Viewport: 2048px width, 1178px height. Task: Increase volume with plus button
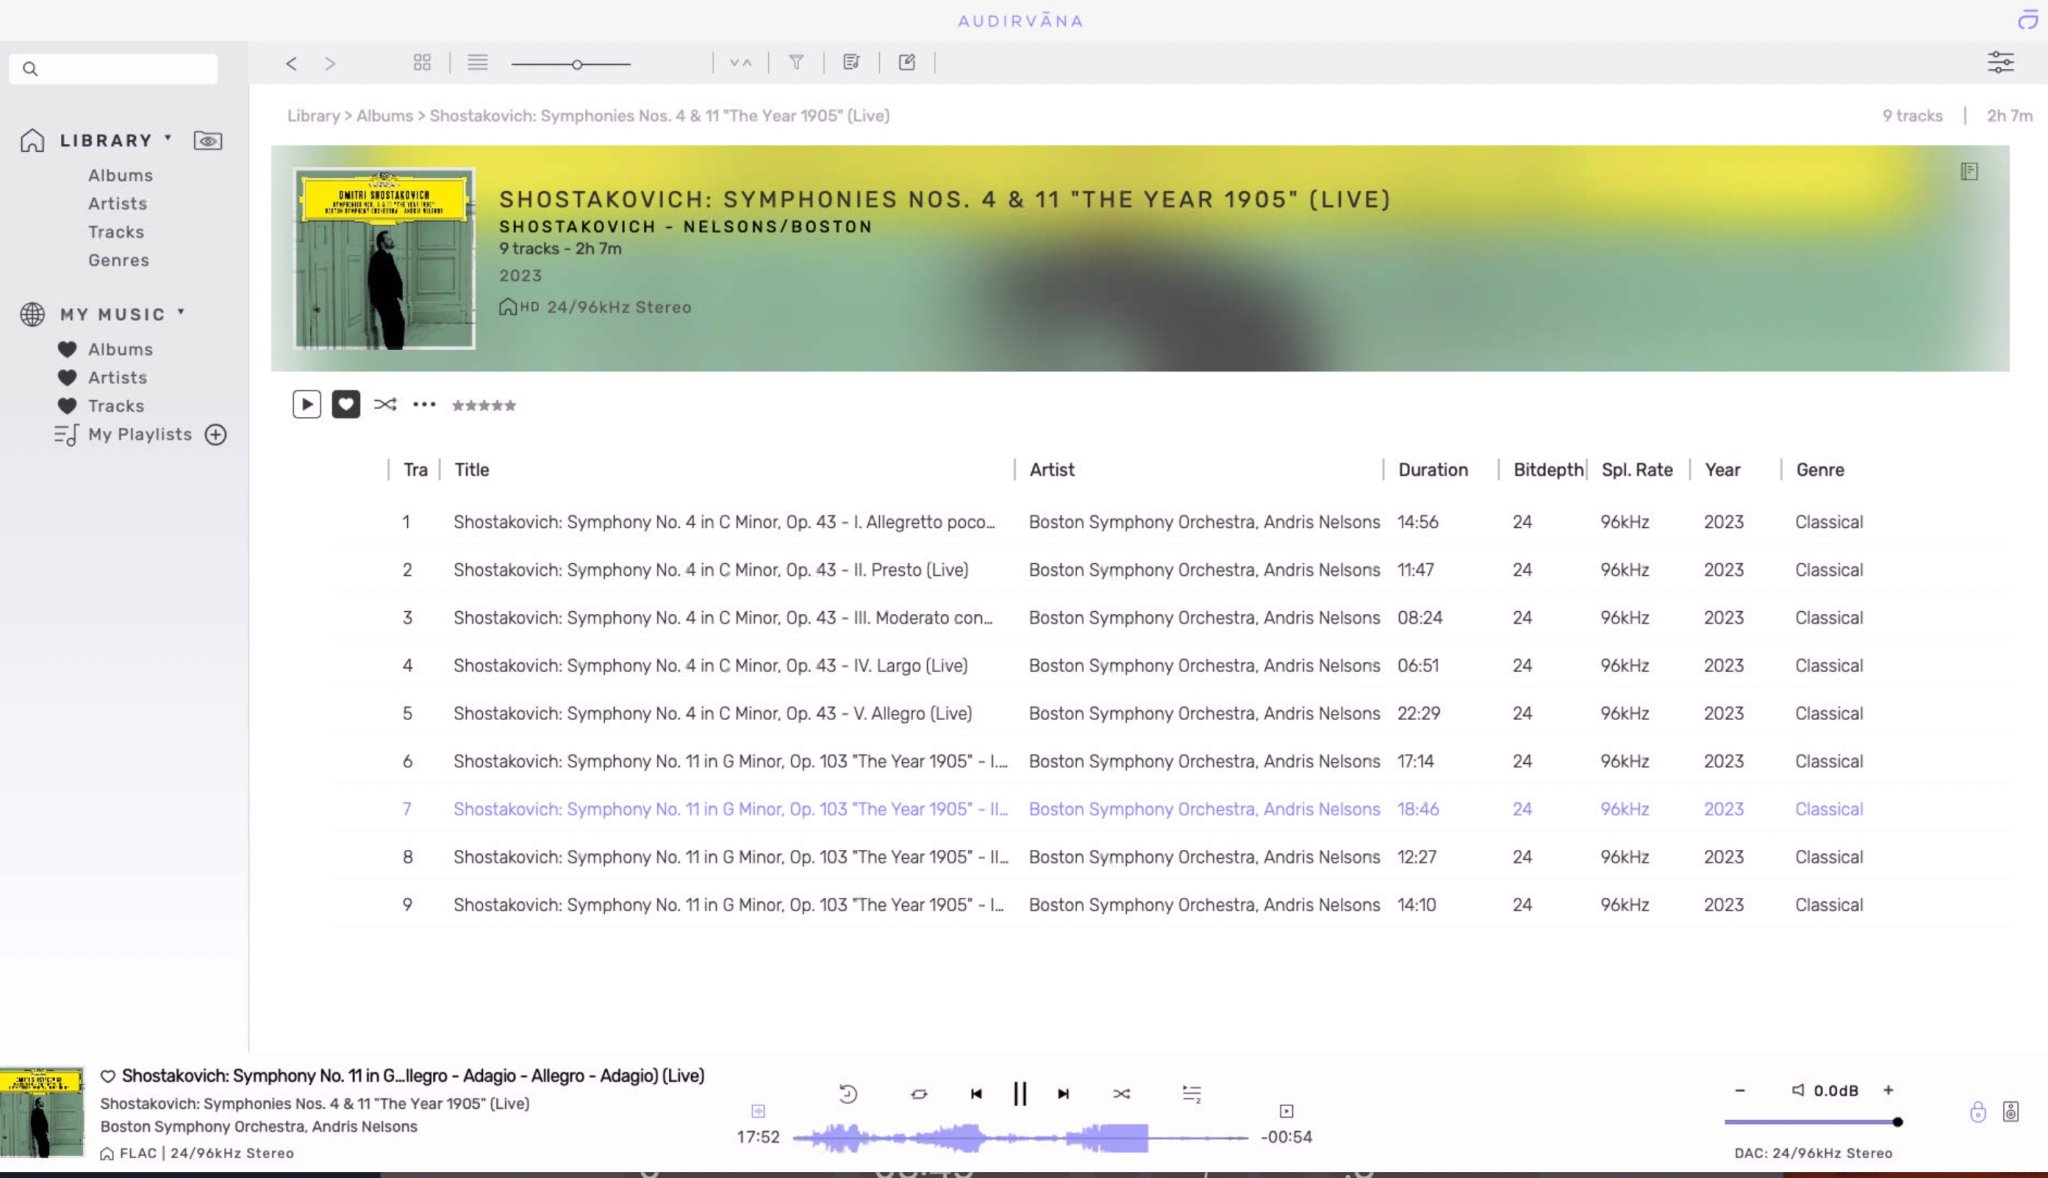tap(1888, 1090)
